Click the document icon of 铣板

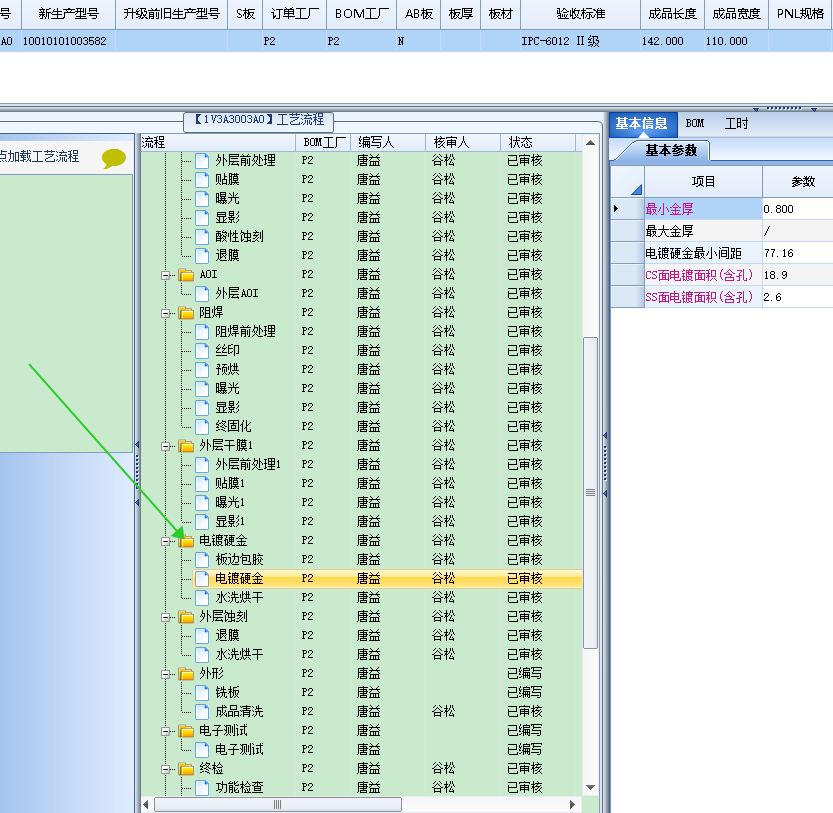(202, 692)
